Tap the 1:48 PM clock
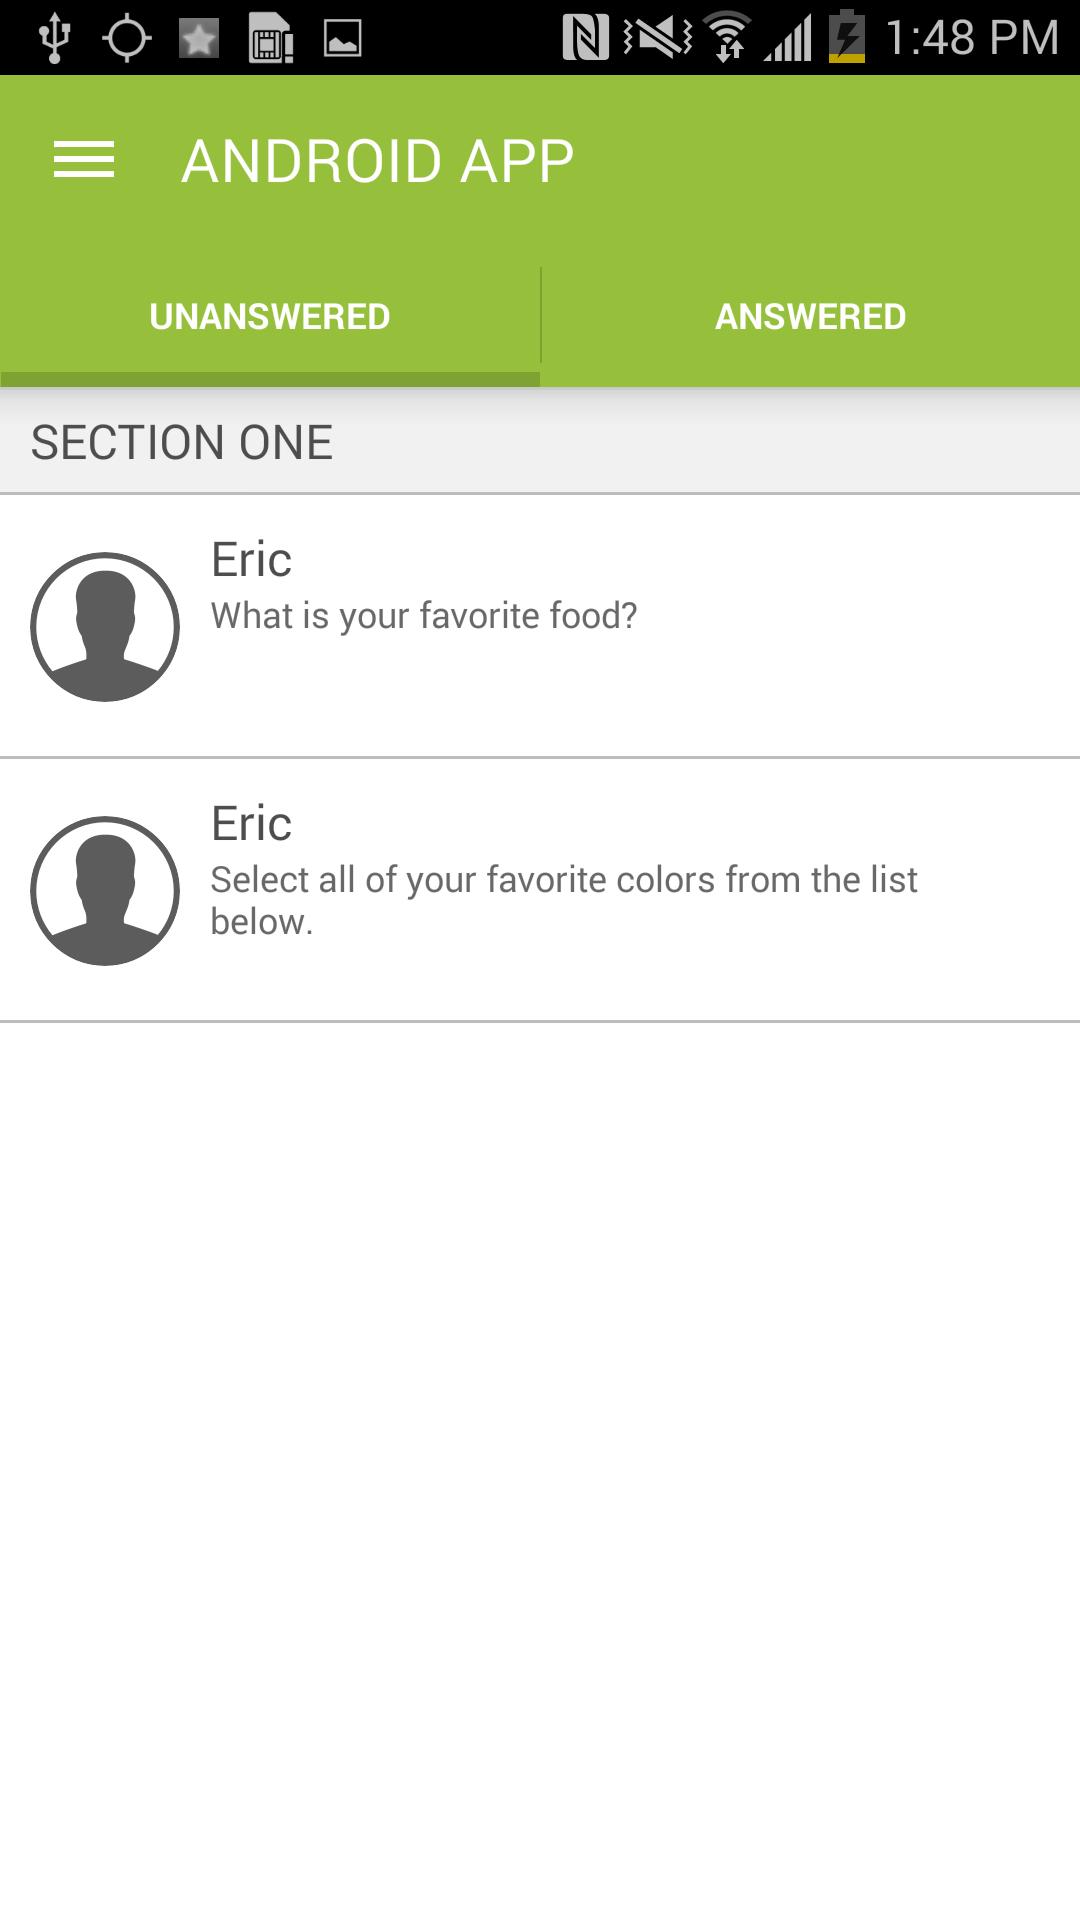The width and height of the screenshot is (1080, 1920). click(972, 38)
